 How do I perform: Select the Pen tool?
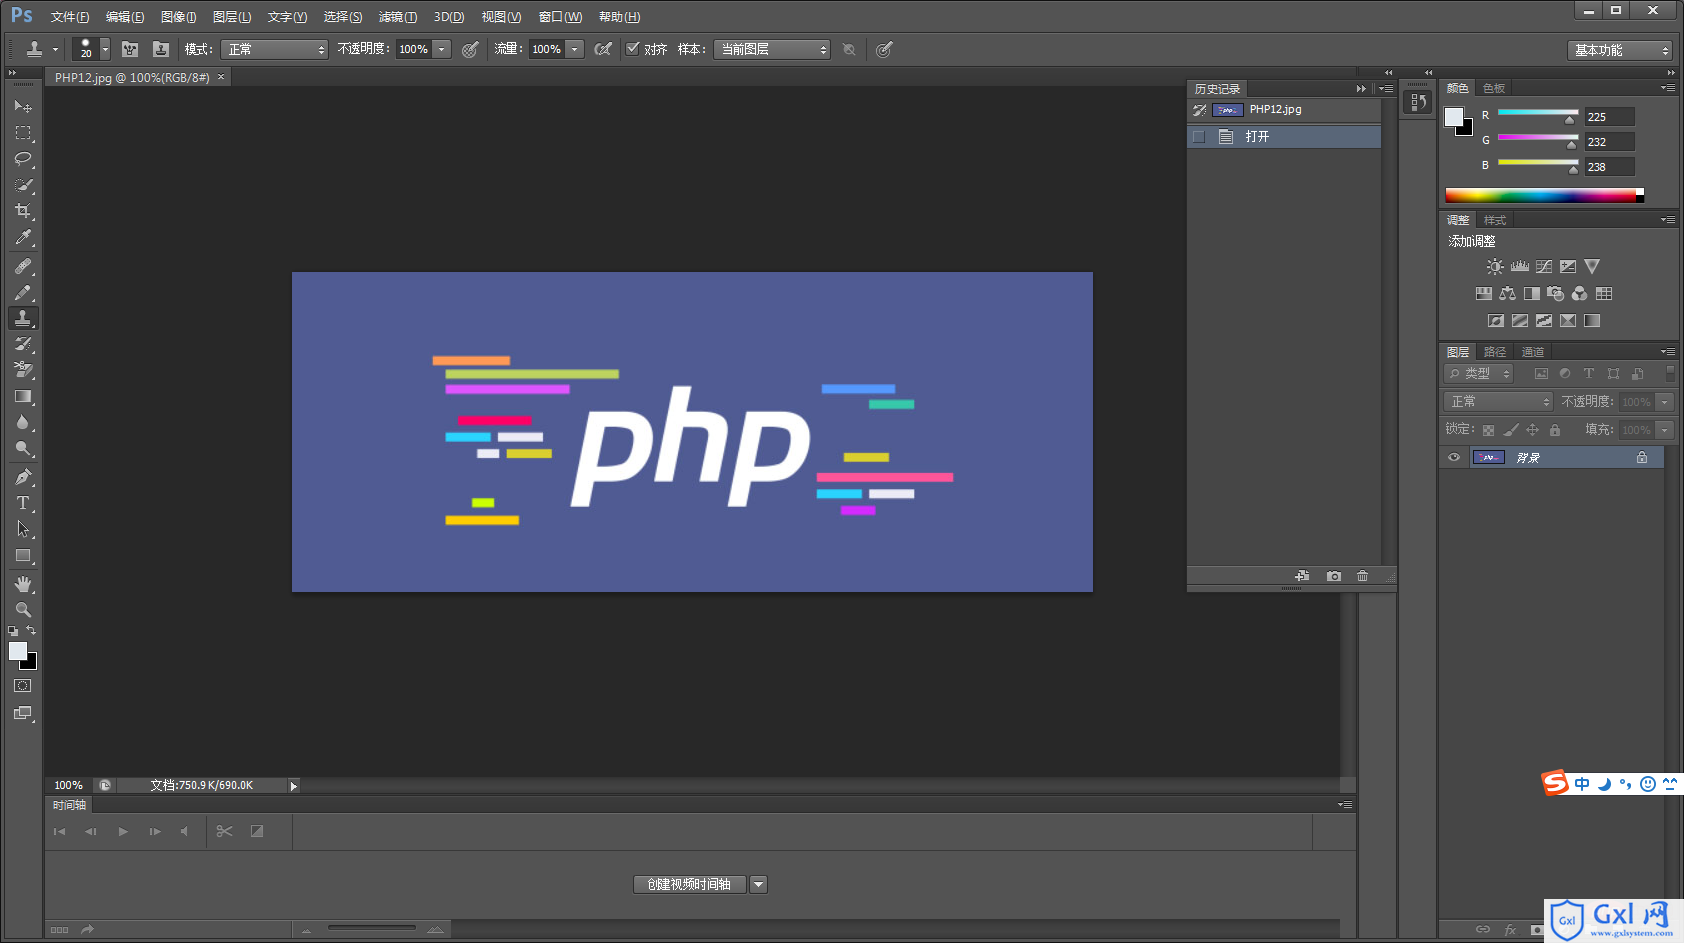pos(22,477)
